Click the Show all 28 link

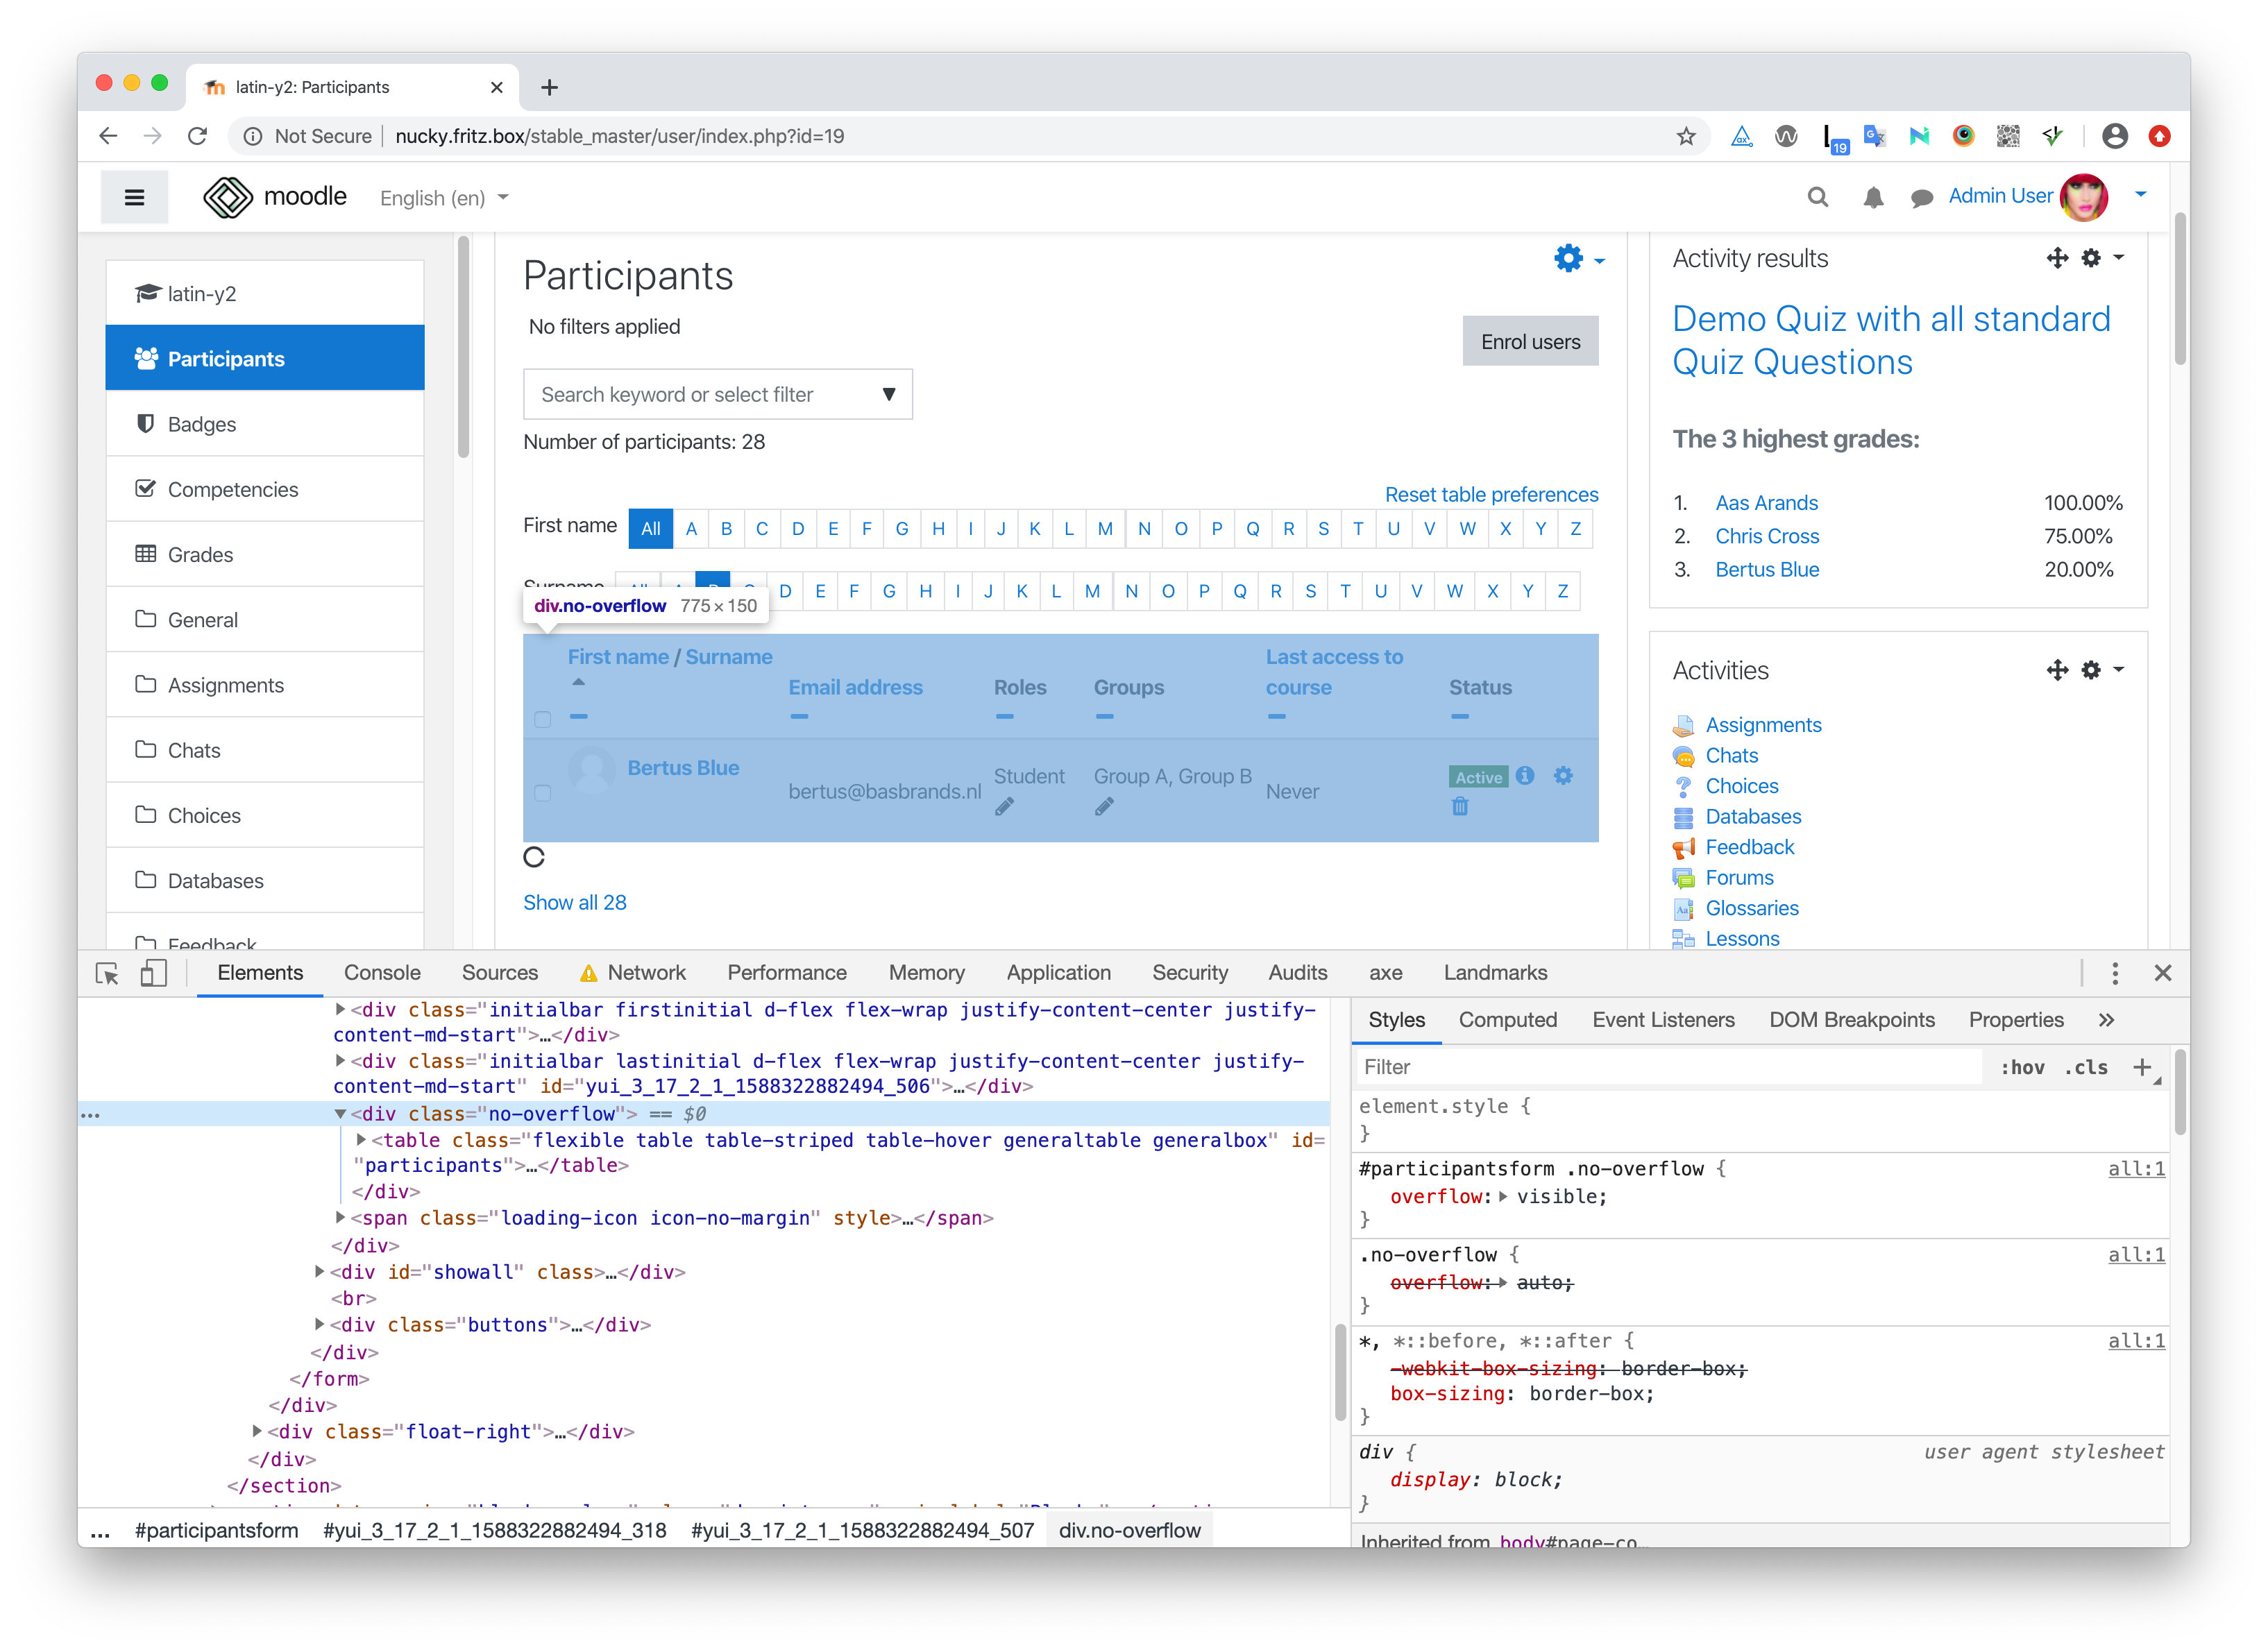(x=575, y=902)
